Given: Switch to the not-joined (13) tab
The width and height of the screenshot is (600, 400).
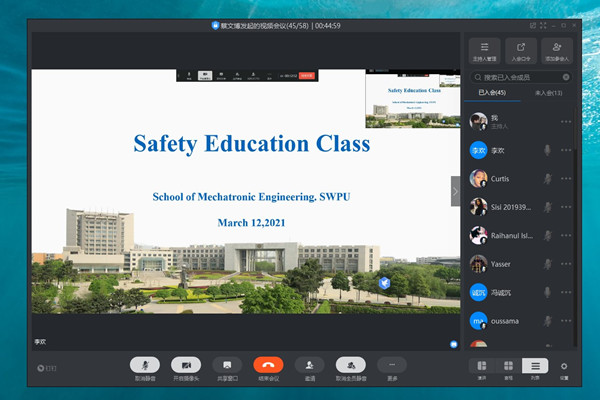Looking at the screenshot, I should coord(548,93).
